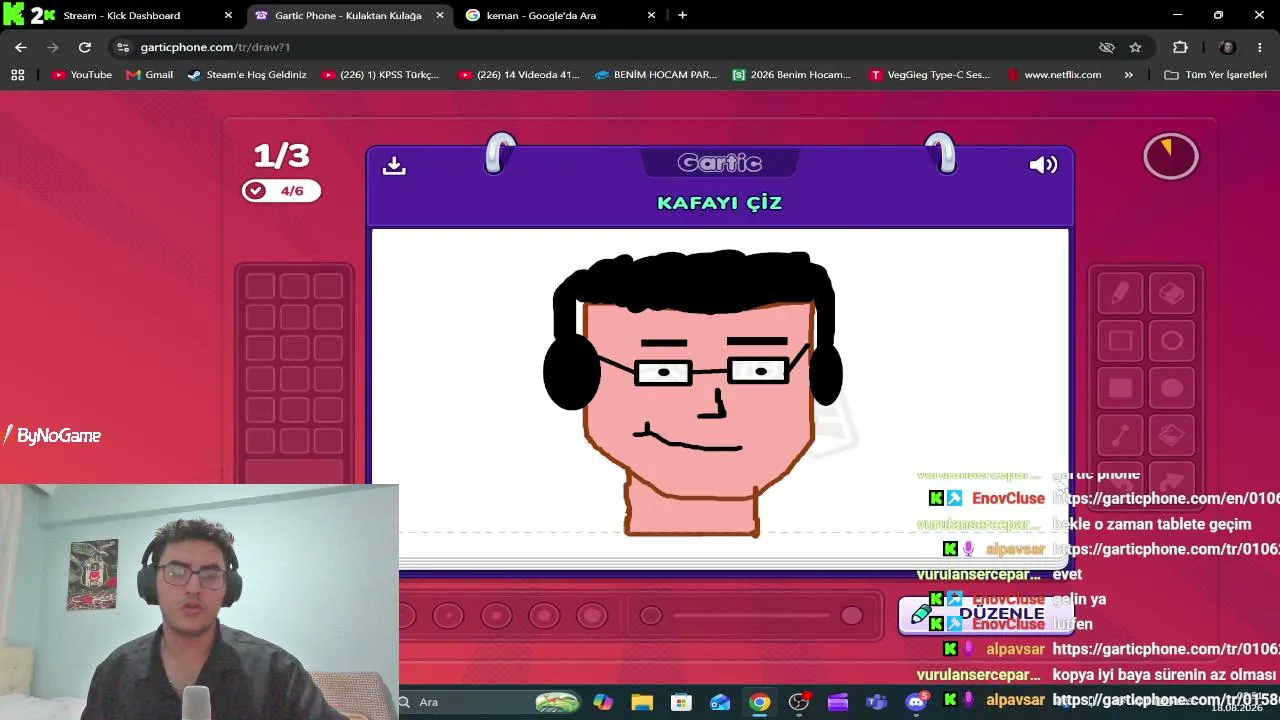Open a new browser tab
Image resolution: width=1280 pixels, height=720 pixels.
click(682, 15)
